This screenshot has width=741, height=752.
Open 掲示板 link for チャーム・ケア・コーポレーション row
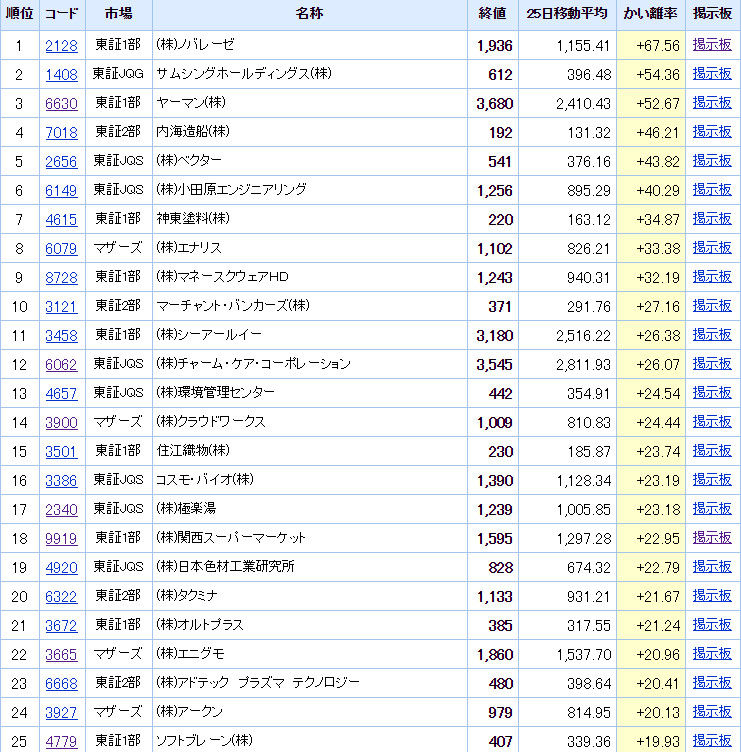click(x=712, y=364)
